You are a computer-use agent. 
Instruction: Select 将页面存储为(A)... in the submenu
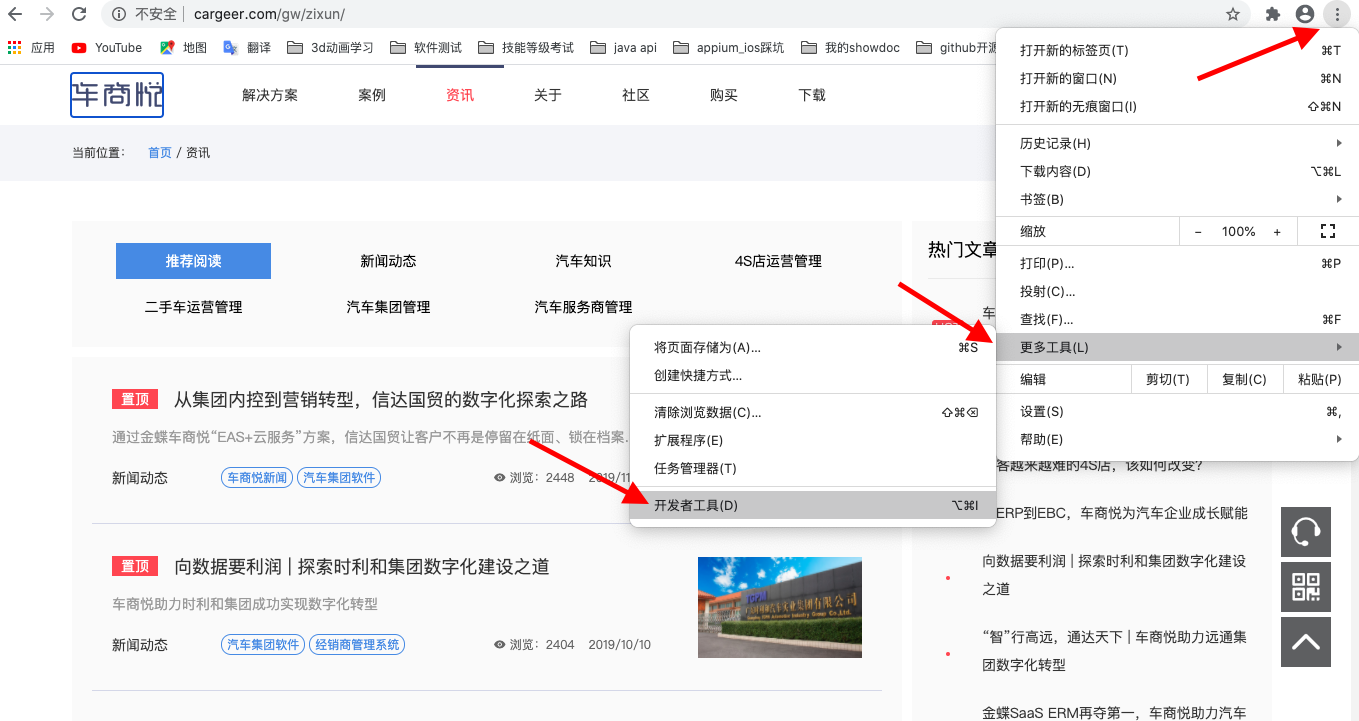813,347
